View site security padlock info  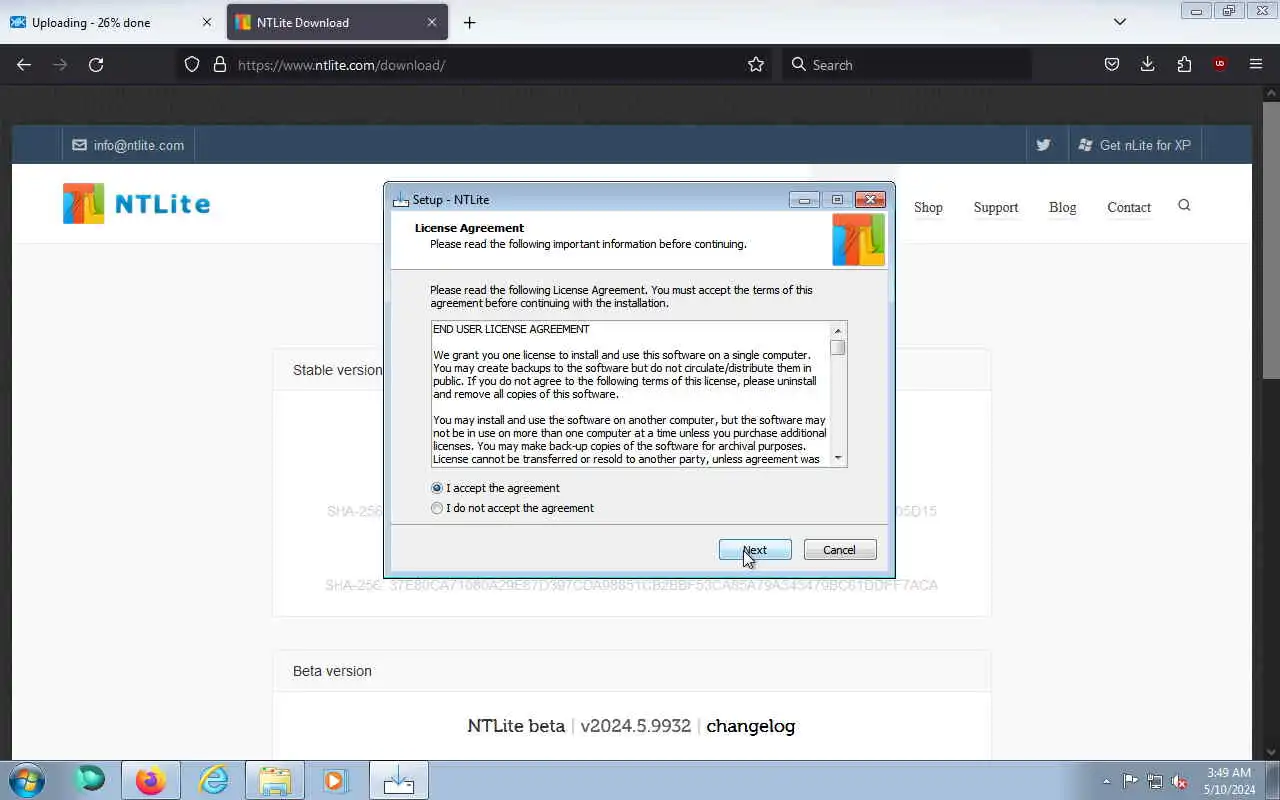click(x=220, y=64)
